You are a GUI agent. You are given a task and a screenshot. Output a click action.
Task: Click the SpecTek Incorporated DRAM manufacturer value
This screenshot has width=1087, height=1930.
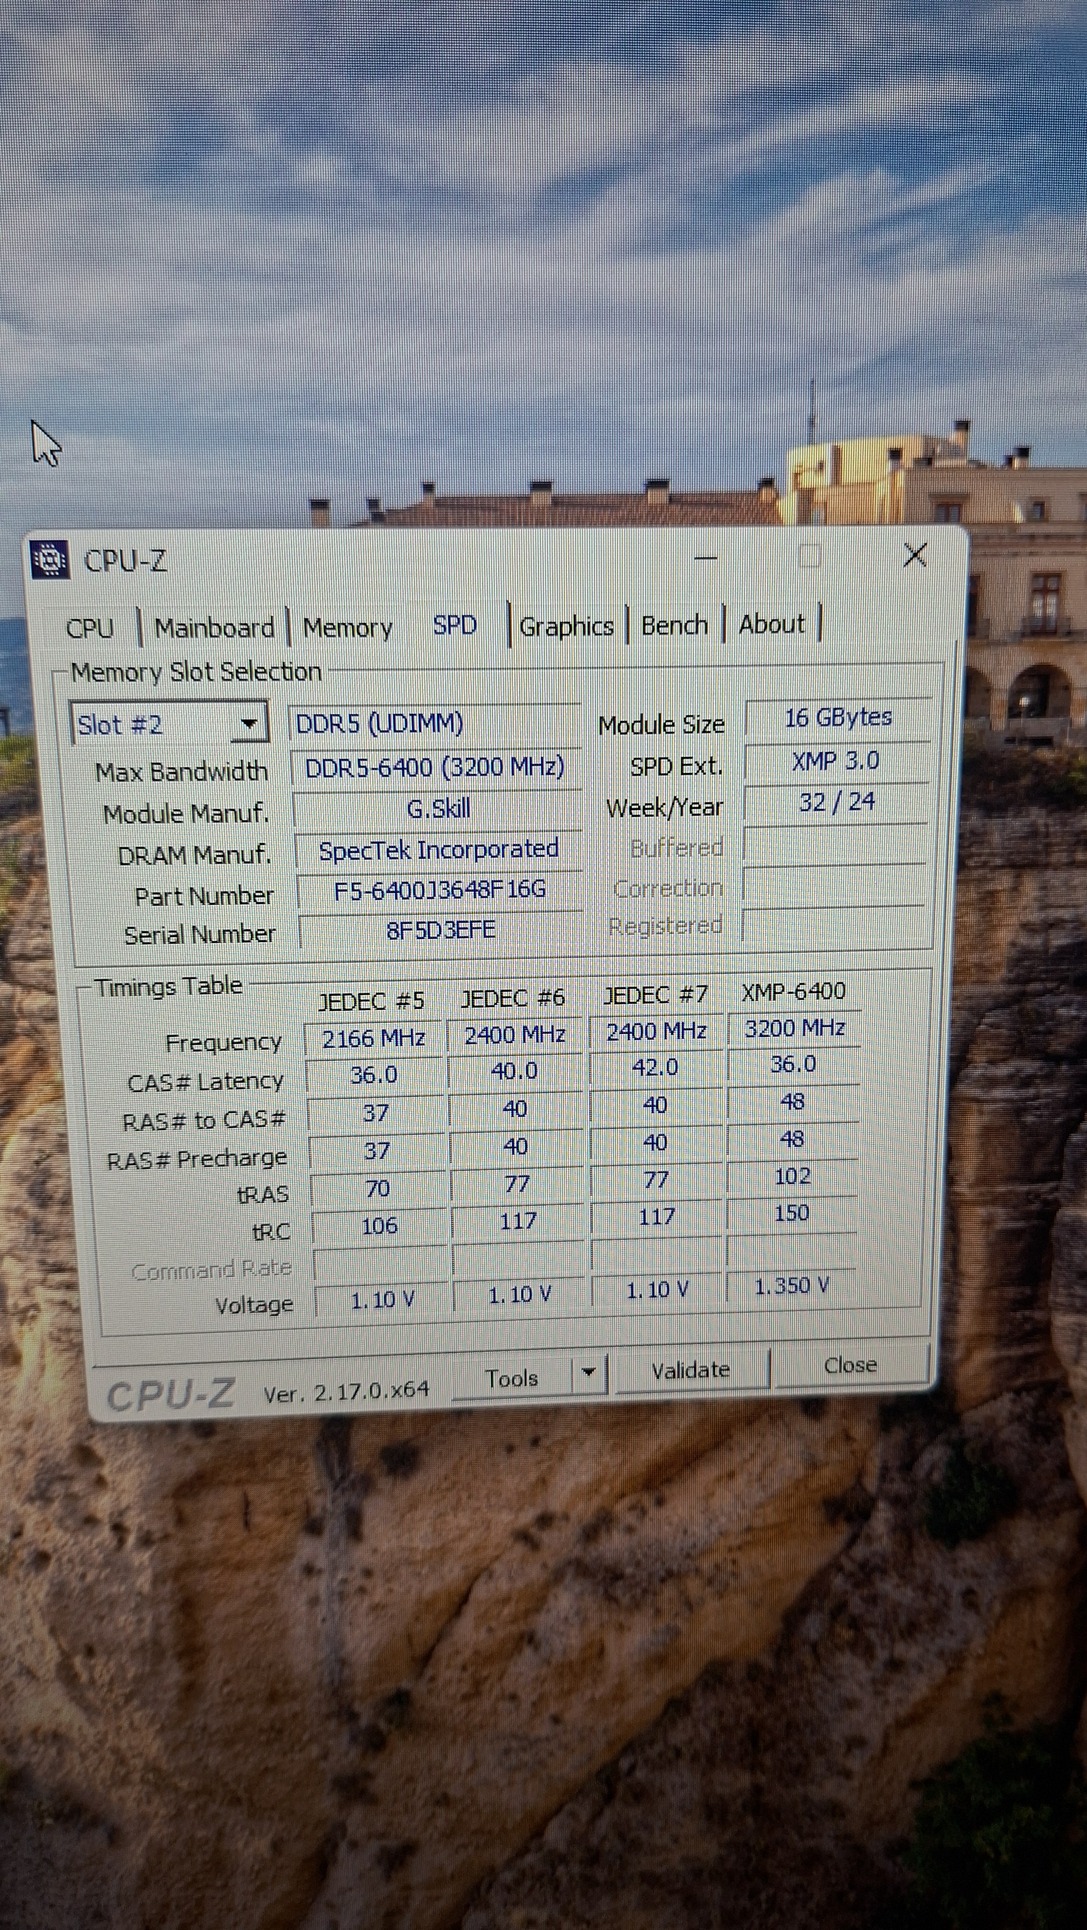(x=438, y=849)
